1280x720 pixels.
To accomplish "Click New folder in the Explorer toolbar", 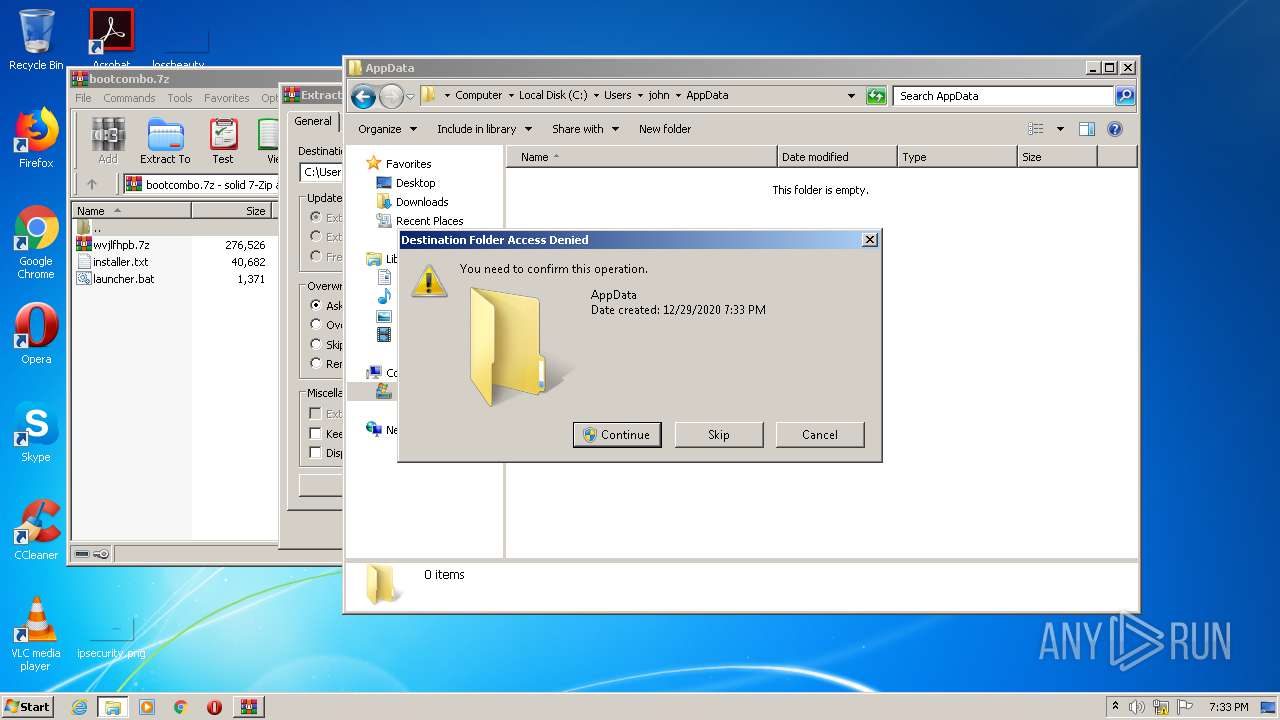I will coord(665,129).
